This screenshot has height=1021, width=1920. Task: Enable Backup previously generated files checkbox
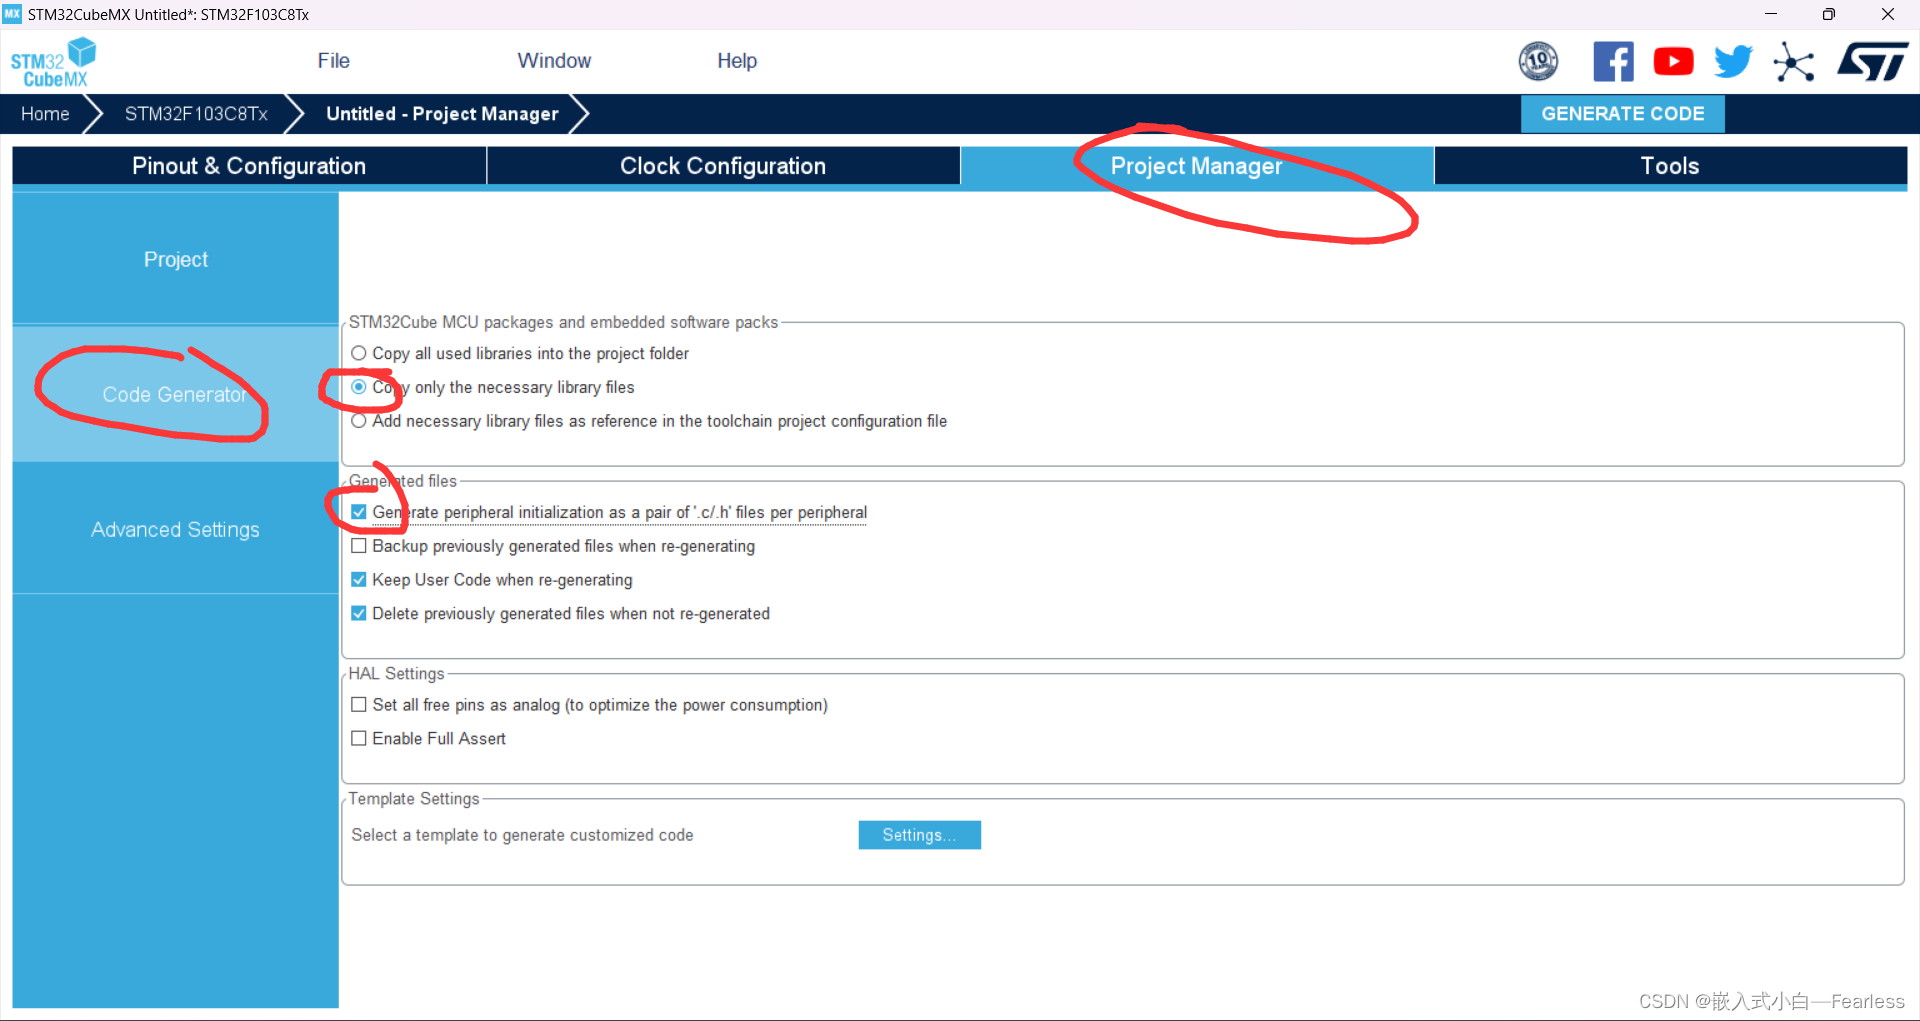[359, 546]
